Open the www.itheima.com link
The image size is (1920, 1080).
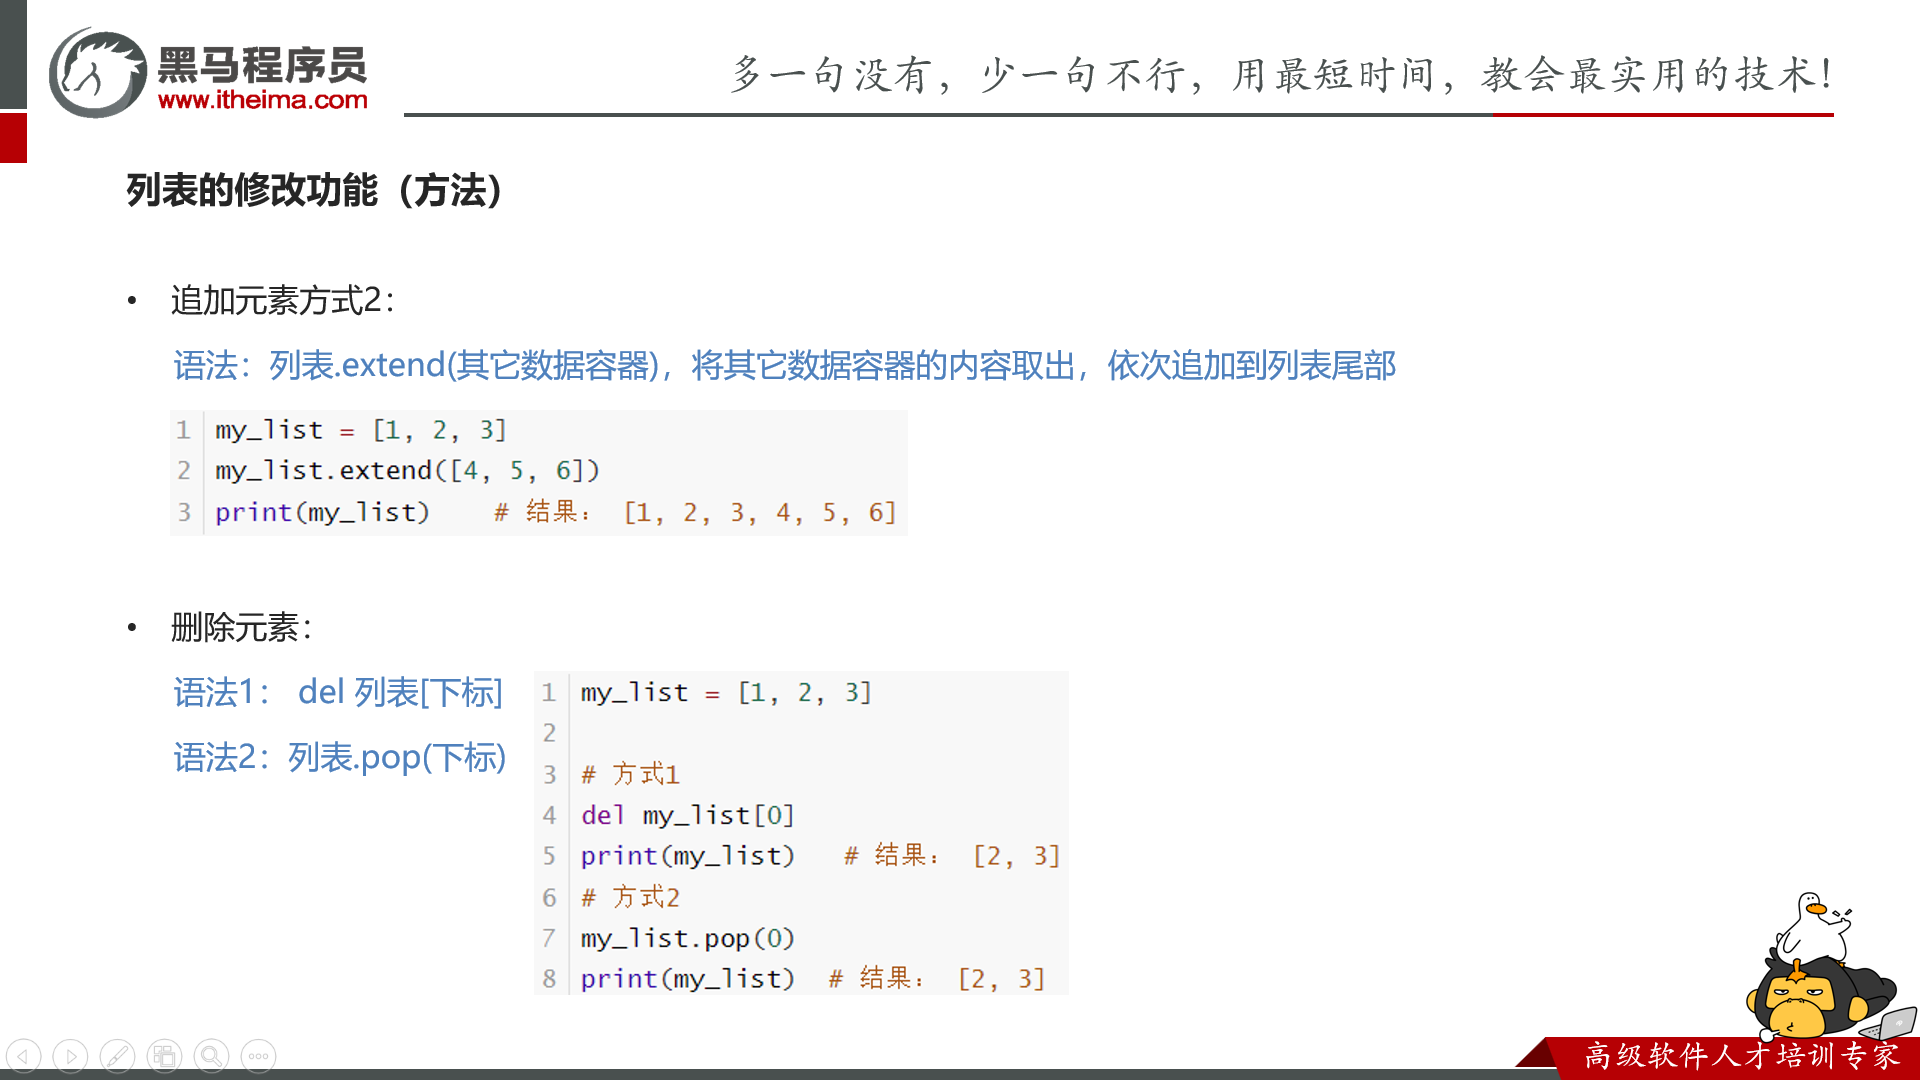coord(262,100)
